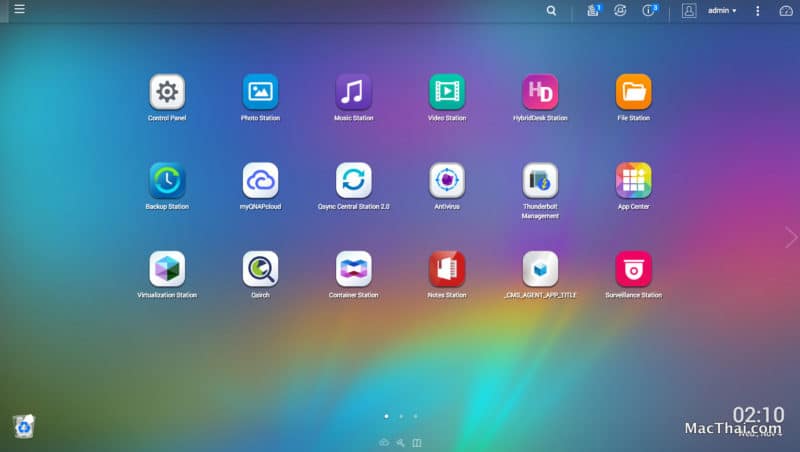
Task: Switch to first desktop page dot
Action: coord(386,416)
